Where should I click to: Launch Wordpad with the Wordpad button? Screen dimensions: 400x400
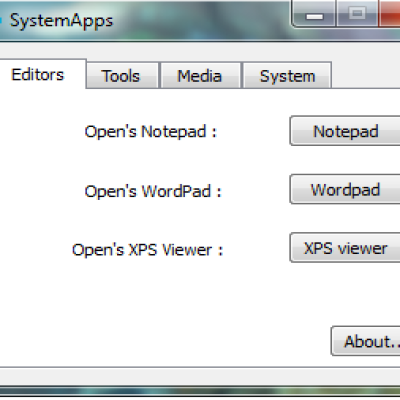(345, 189)
